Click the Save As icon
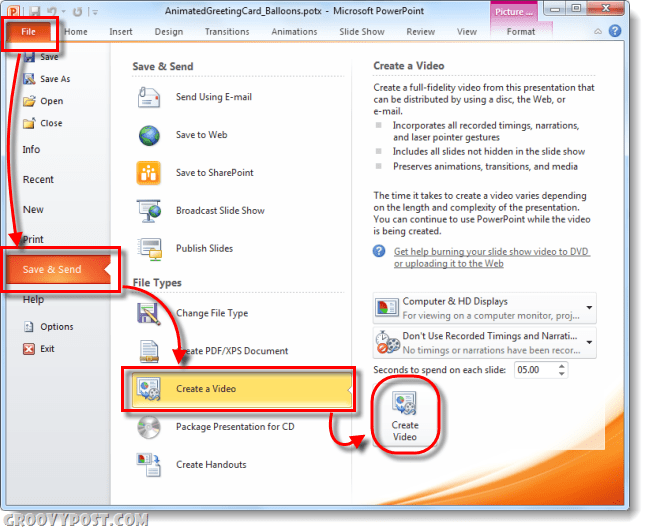 [29, 79]
